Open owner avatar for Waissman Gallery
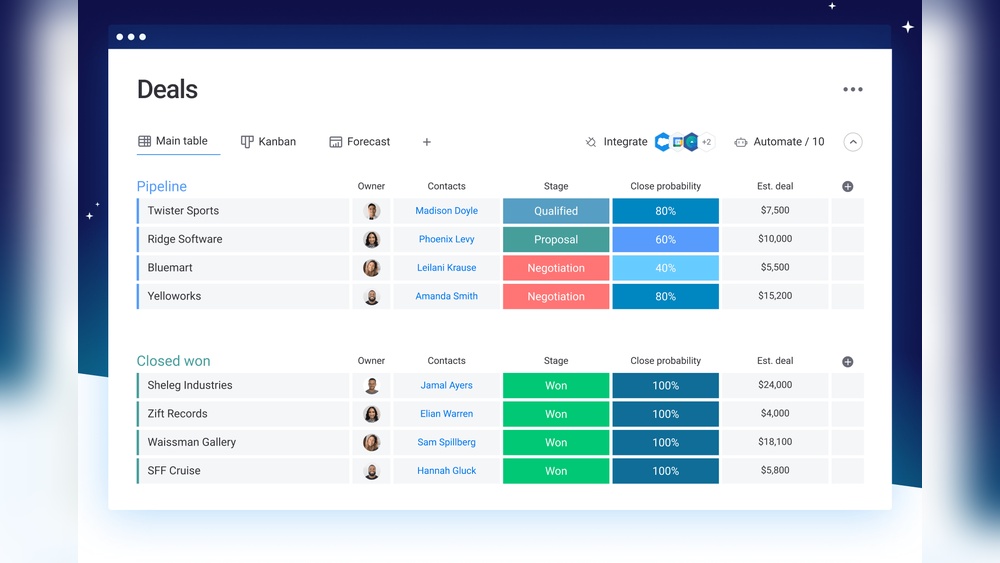1000x563 pixels. [372, 442]
